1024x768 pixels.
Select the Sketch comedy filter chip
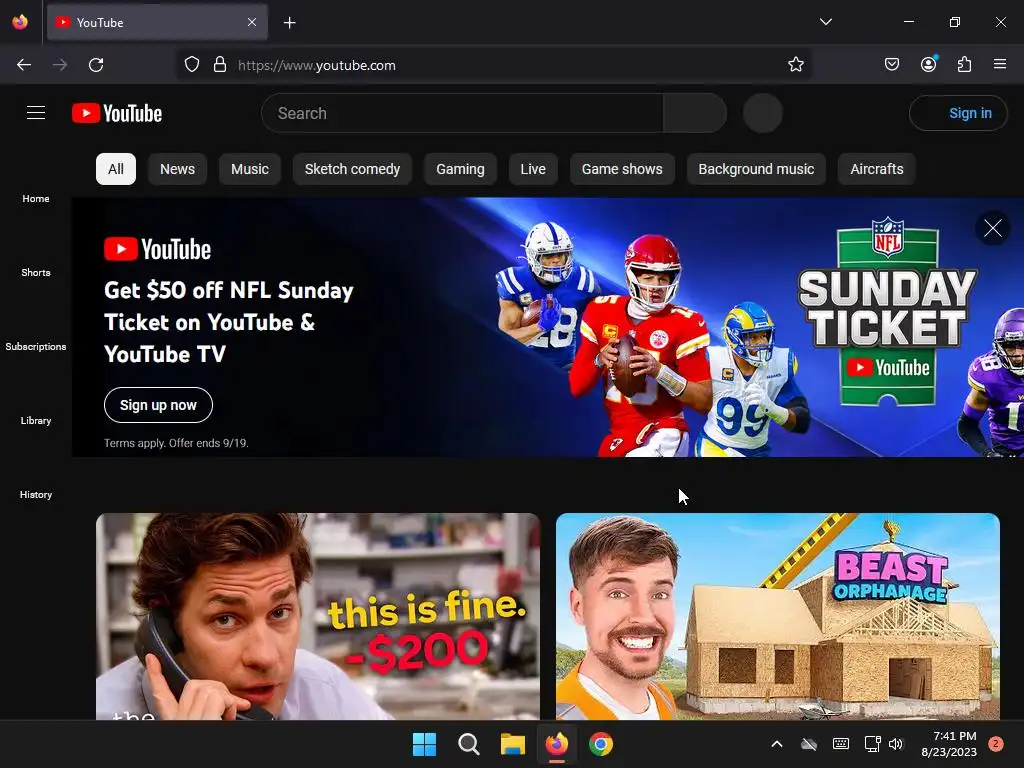pos(353,169)
